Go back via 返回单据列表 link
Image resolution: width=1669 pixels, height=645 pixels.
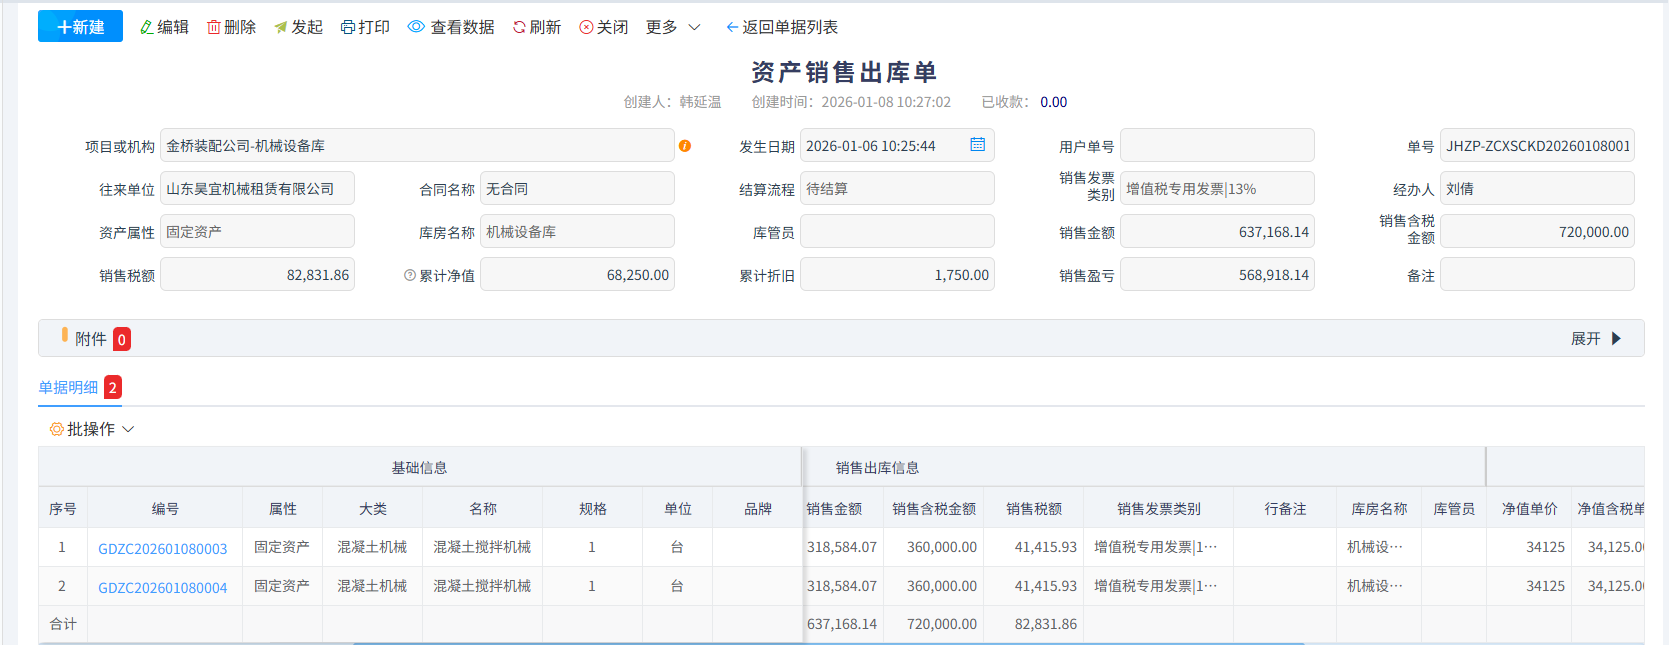click(x=781, y=27)
